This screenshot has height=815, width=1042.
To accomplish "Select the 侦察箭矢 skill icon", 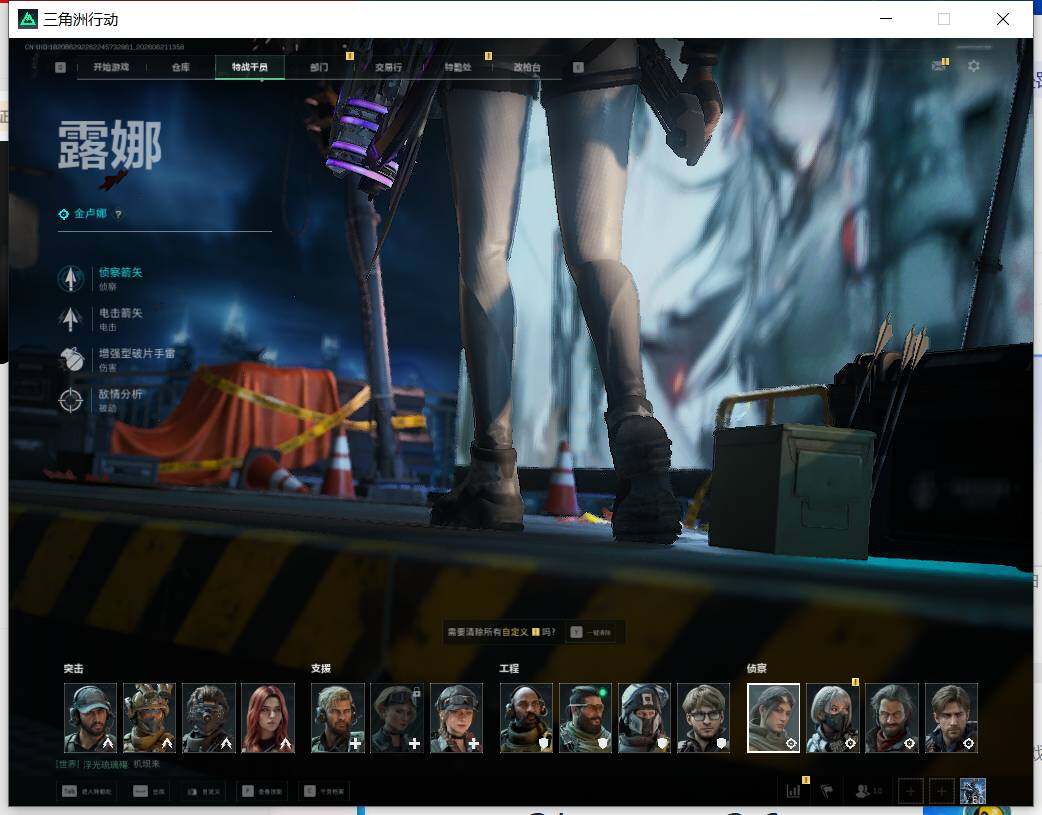I will [x=70, y=279].
